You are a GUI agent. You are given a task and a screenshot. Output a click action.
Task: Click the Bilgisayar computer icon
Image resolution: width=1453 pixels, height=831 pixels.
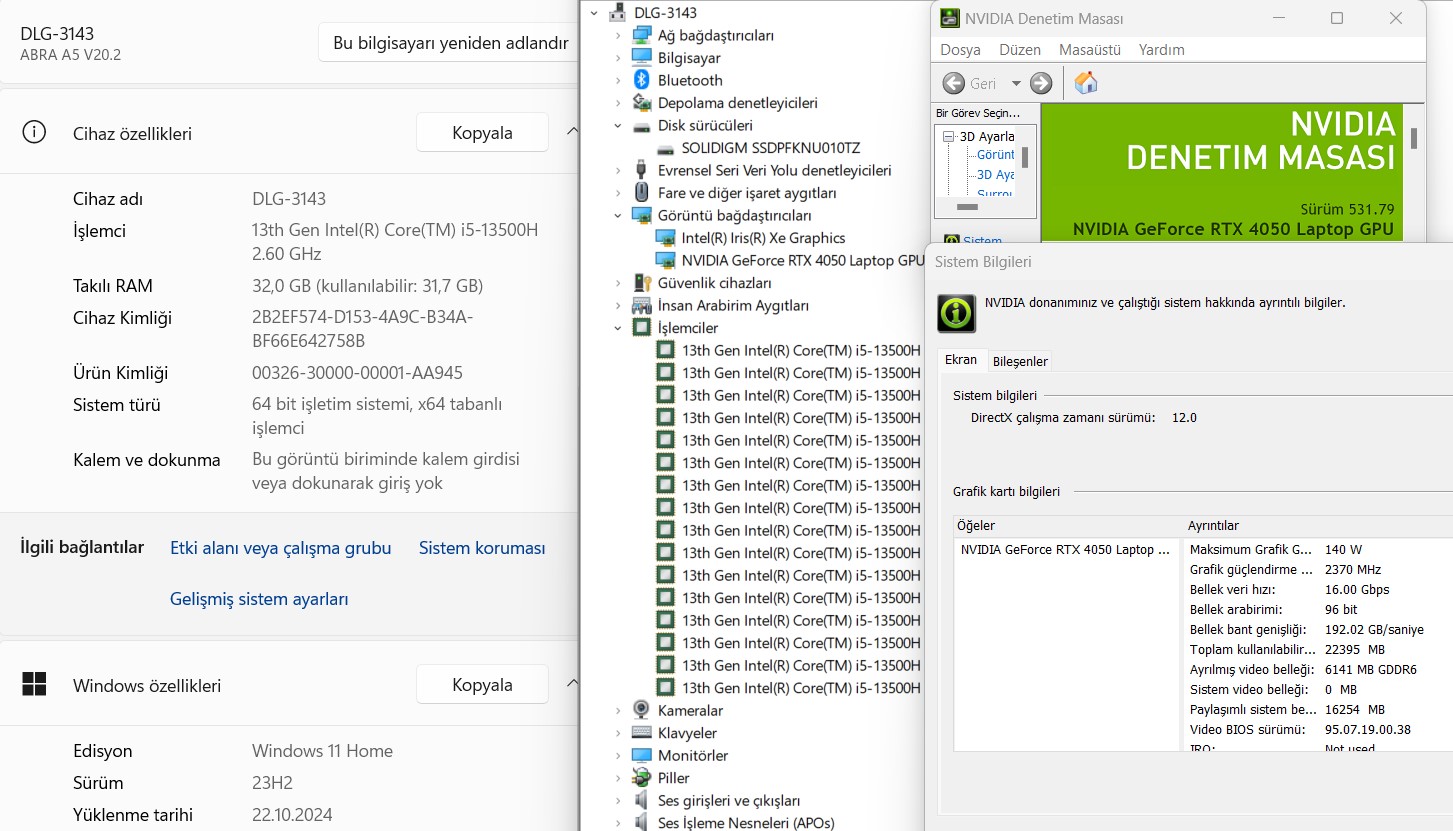[x=641, y=58]
